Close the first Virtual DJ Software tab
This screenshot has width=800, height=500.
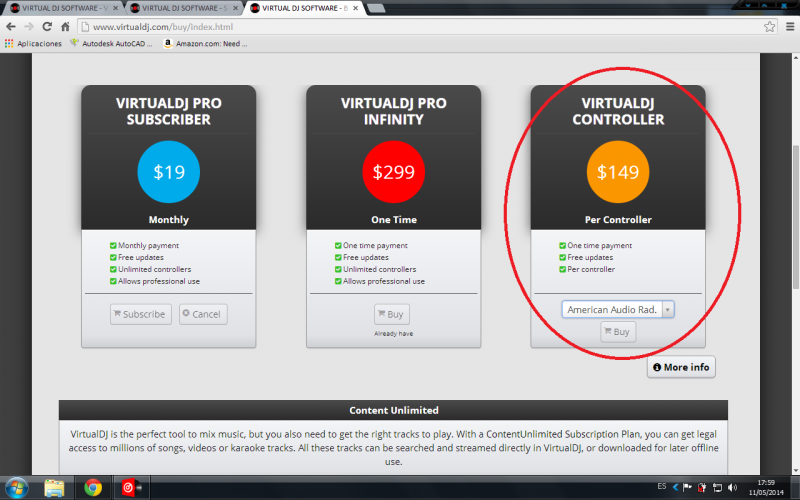(x=116, y=8)
